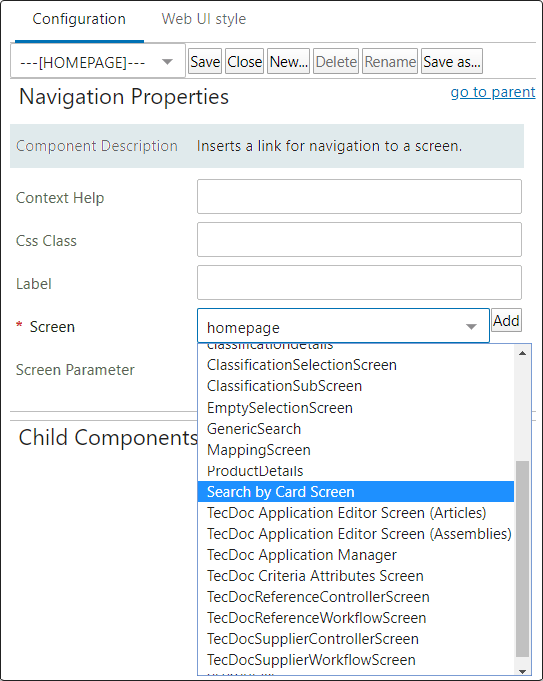Viewport: 543px width, 681px height.
Task: Click the Label input field
Action: [x=359, y=282]
